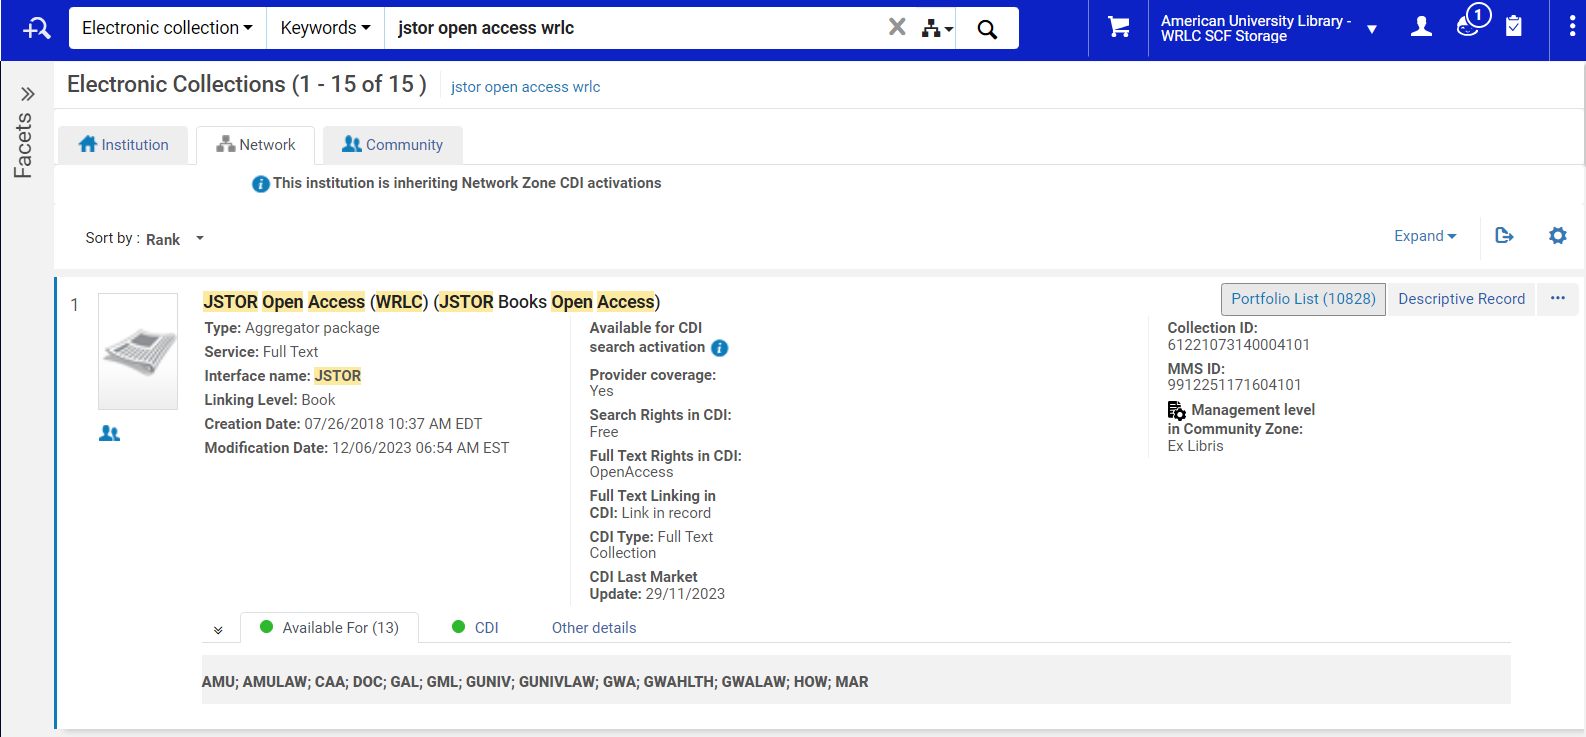Open tasks list clipboard icon
1586x737 pixels.
click(x=1514, y=27)
